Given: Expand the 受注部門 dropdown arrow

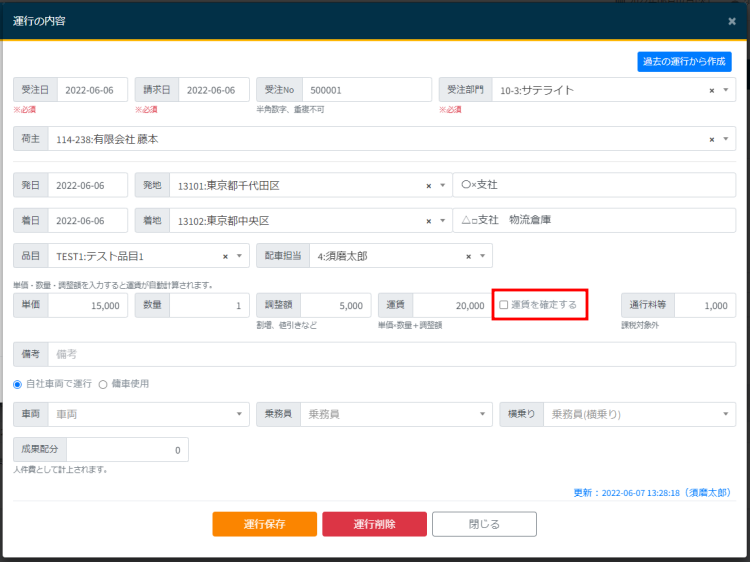Looking at the screenshot, I should pos(726,90).
